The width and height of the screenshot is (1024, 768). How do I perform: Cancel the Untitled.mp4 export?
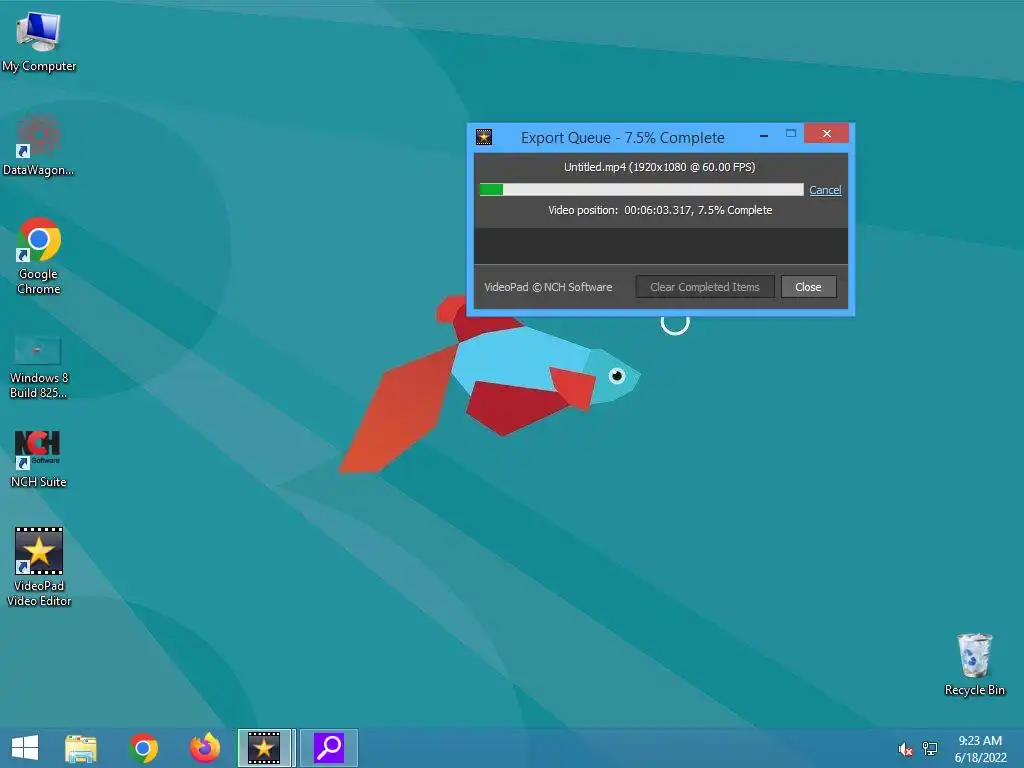point(825,190)
